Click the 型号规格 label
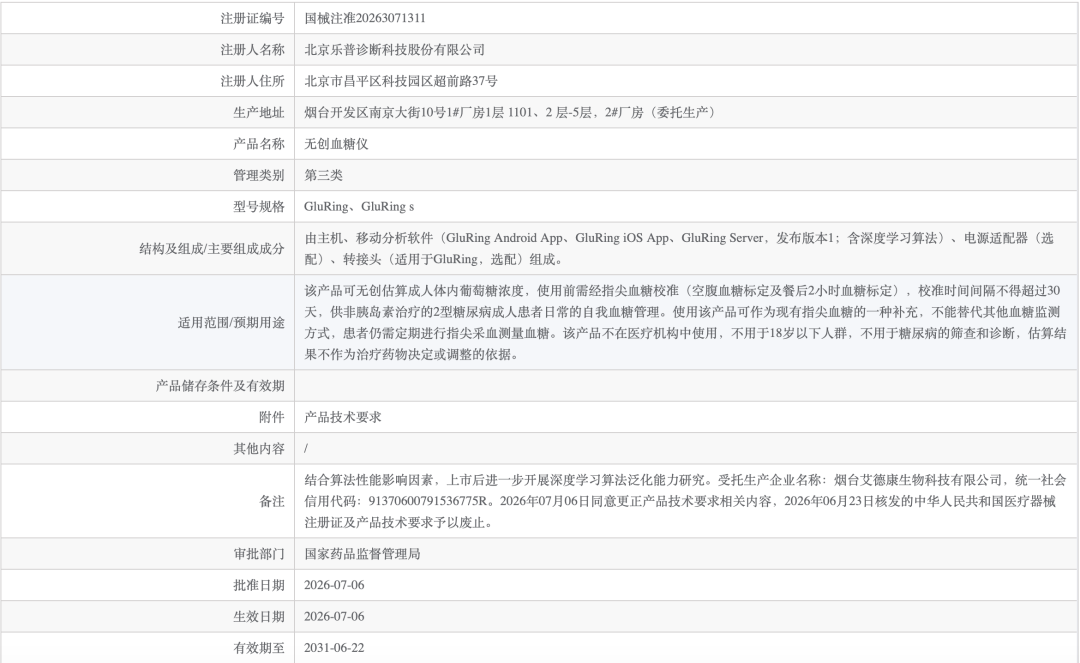This screenshot has height=663, width=1080. pos(258,207)
